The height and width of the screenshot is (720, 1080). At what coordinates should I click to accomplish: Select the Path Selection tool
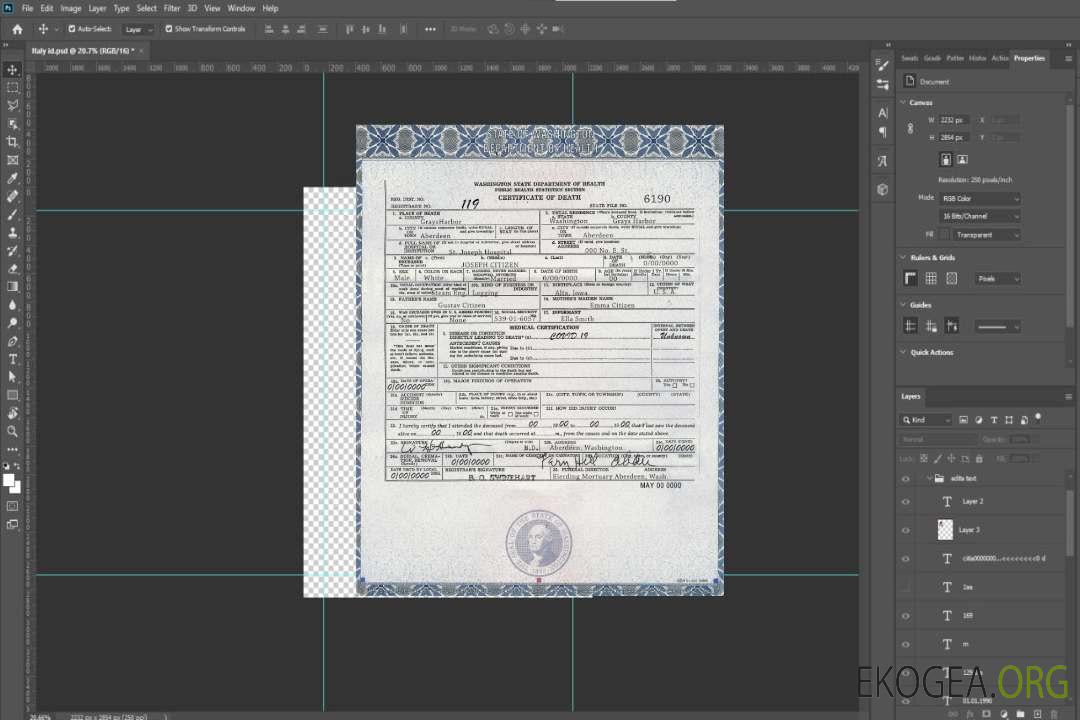coord(12,377)
